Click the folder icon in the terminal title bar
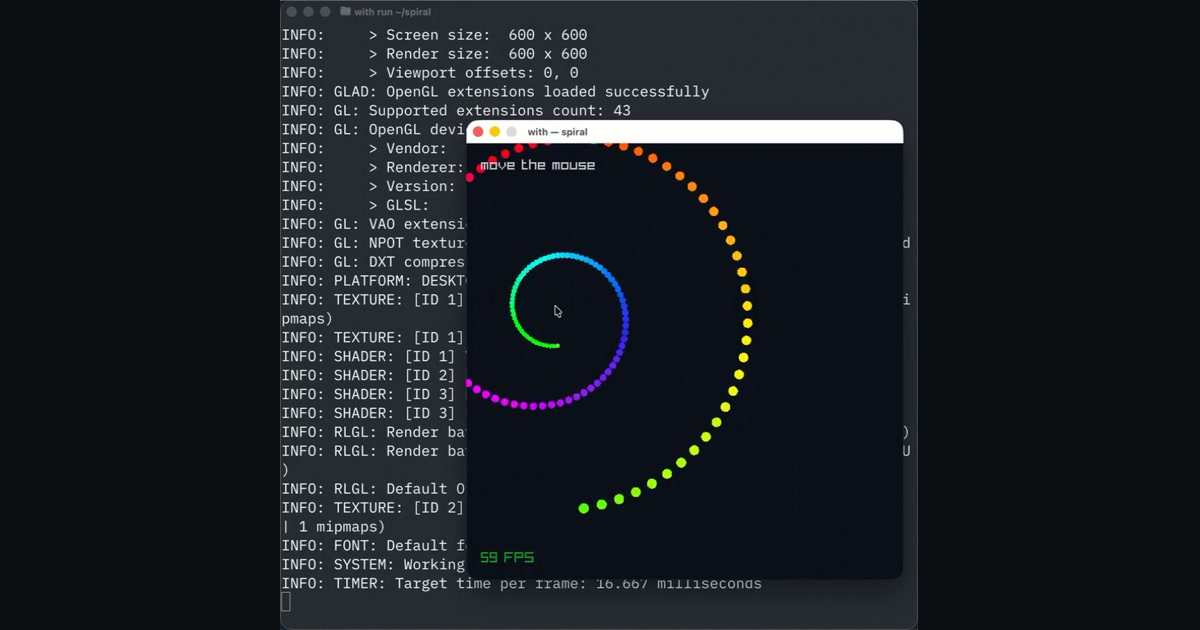The width and height of the screenshot is (1200, 630). click(345, 12)
